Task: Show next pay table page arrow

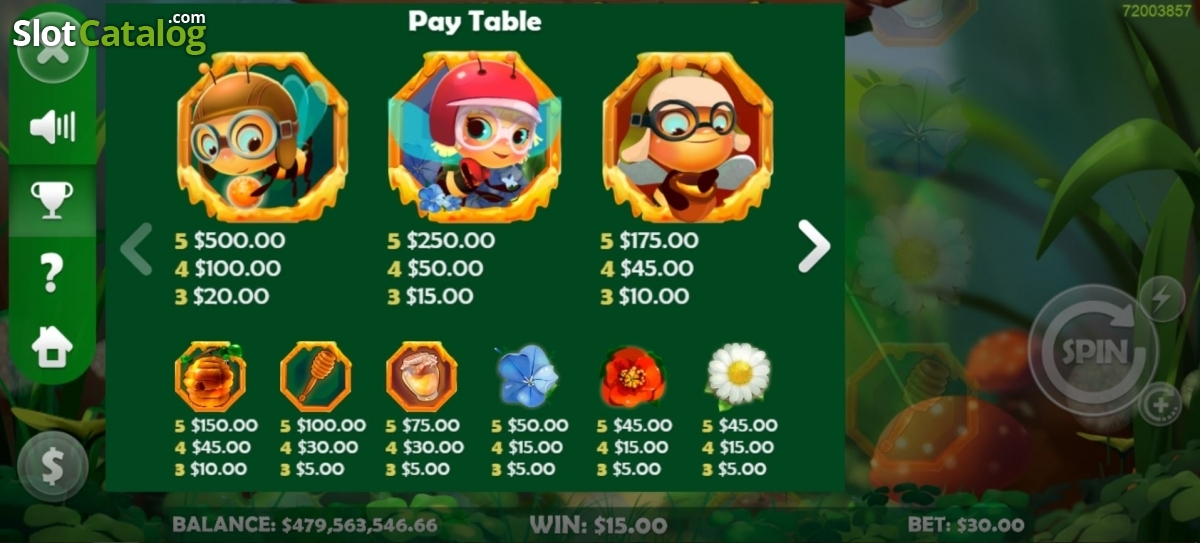Action: (x=814, y=247)
